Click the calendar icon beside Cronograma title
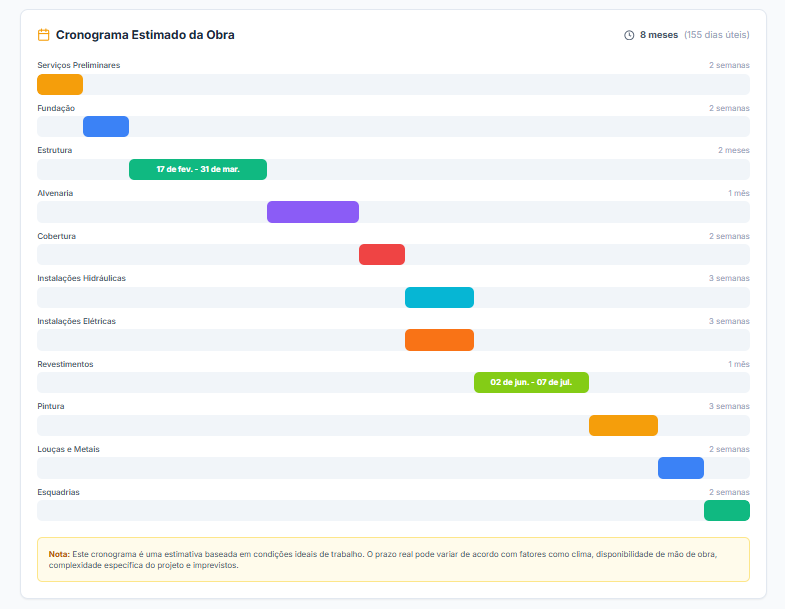This screenshot has height=609, width=785. tap(43, 35)
